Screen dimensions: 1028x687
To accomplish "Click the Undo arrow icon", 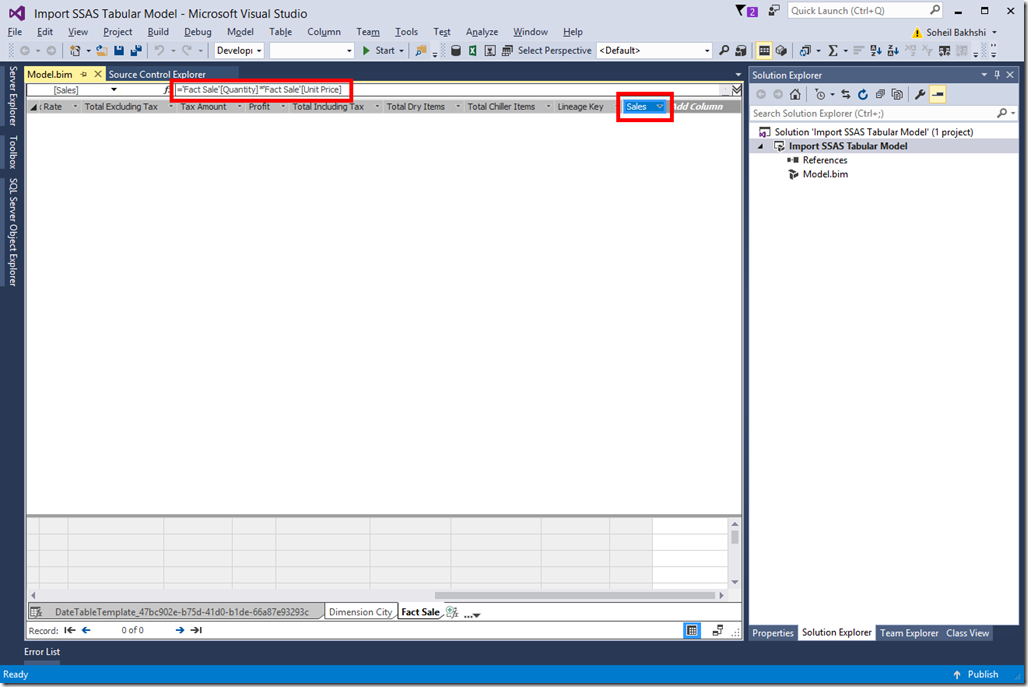I will pos(159,50).
